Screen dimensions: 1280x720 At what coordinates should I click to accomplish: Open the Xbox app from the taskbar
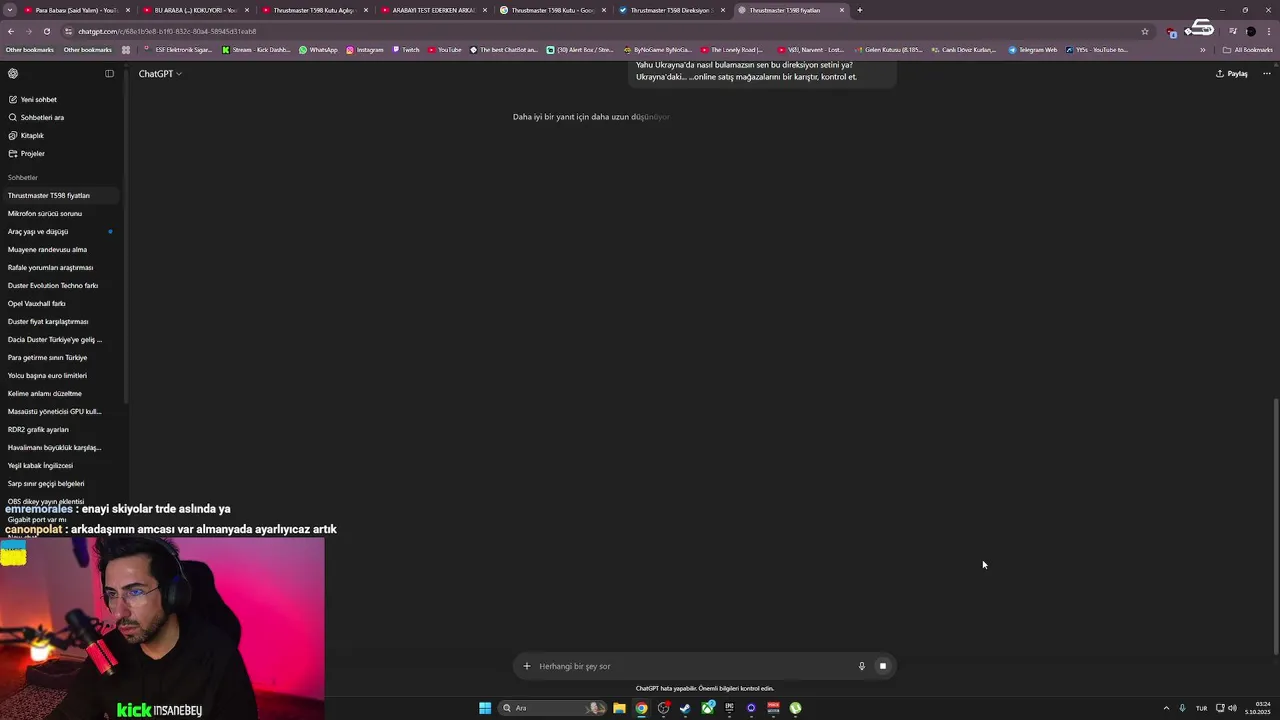pos(707,708)
